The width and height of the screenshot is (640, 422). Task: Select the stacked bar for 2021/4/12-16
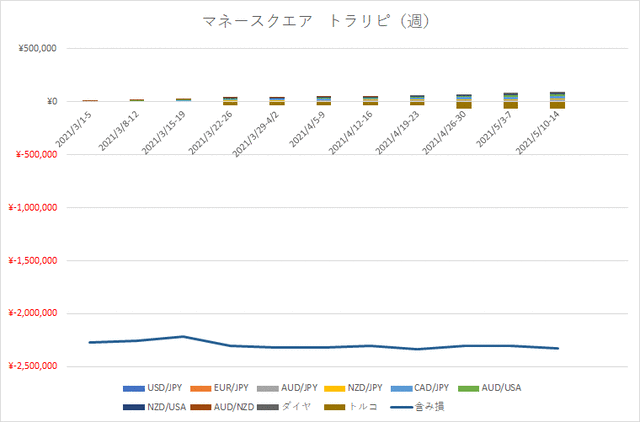click(x=371, y=100)
